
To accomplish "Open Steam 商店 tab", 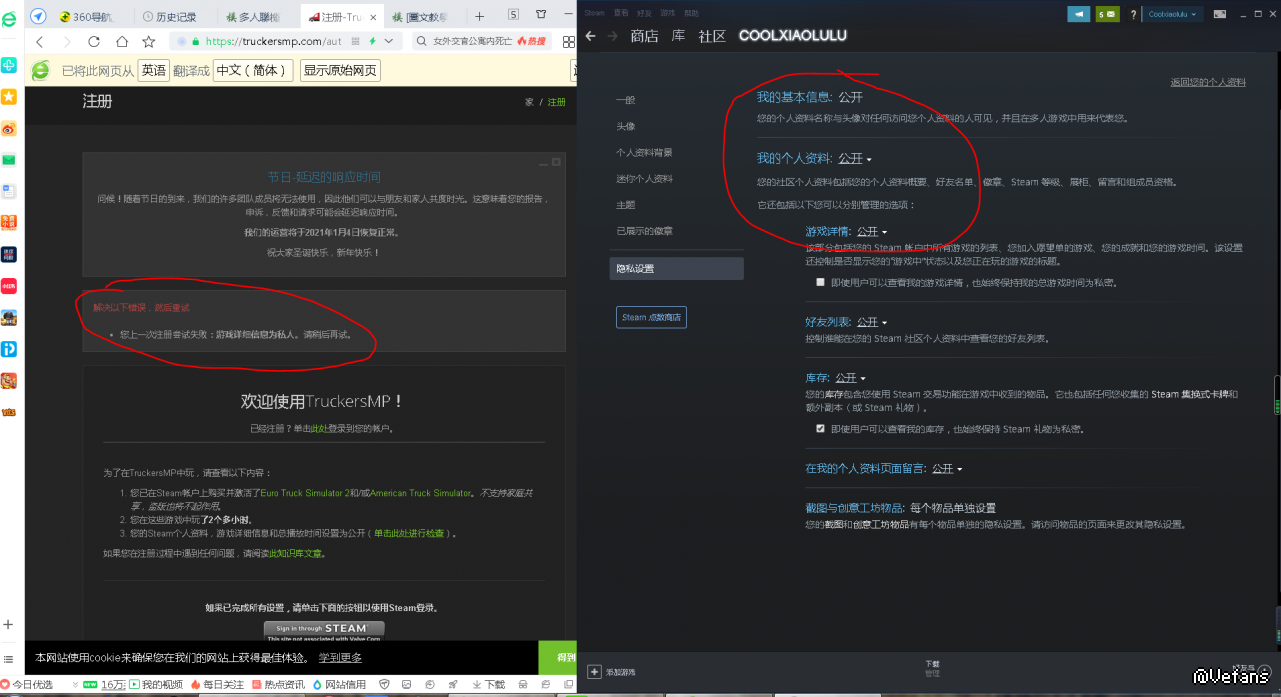I will point(644,36).
